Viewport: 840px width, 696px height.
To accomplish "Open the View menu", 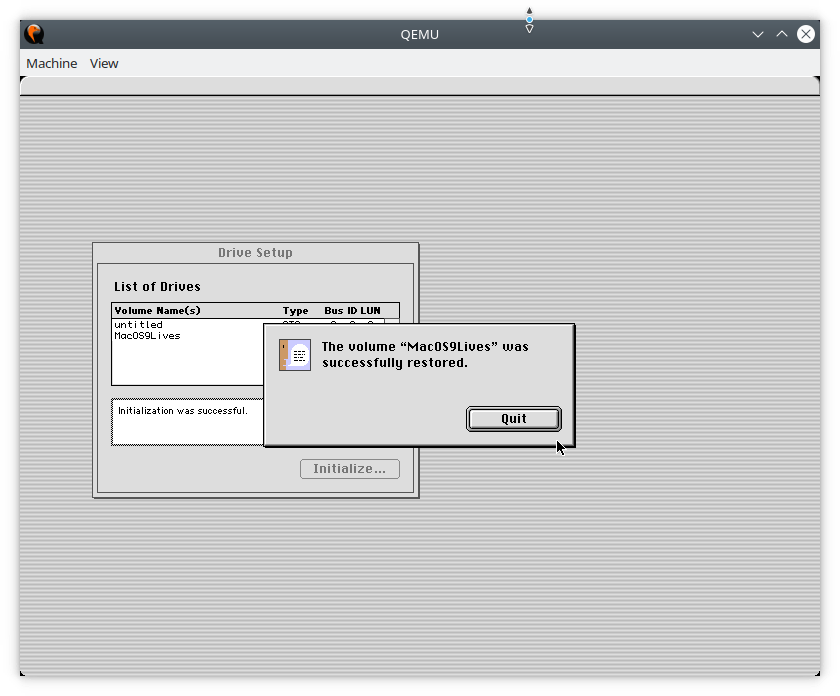I will (x=104, y=63).
